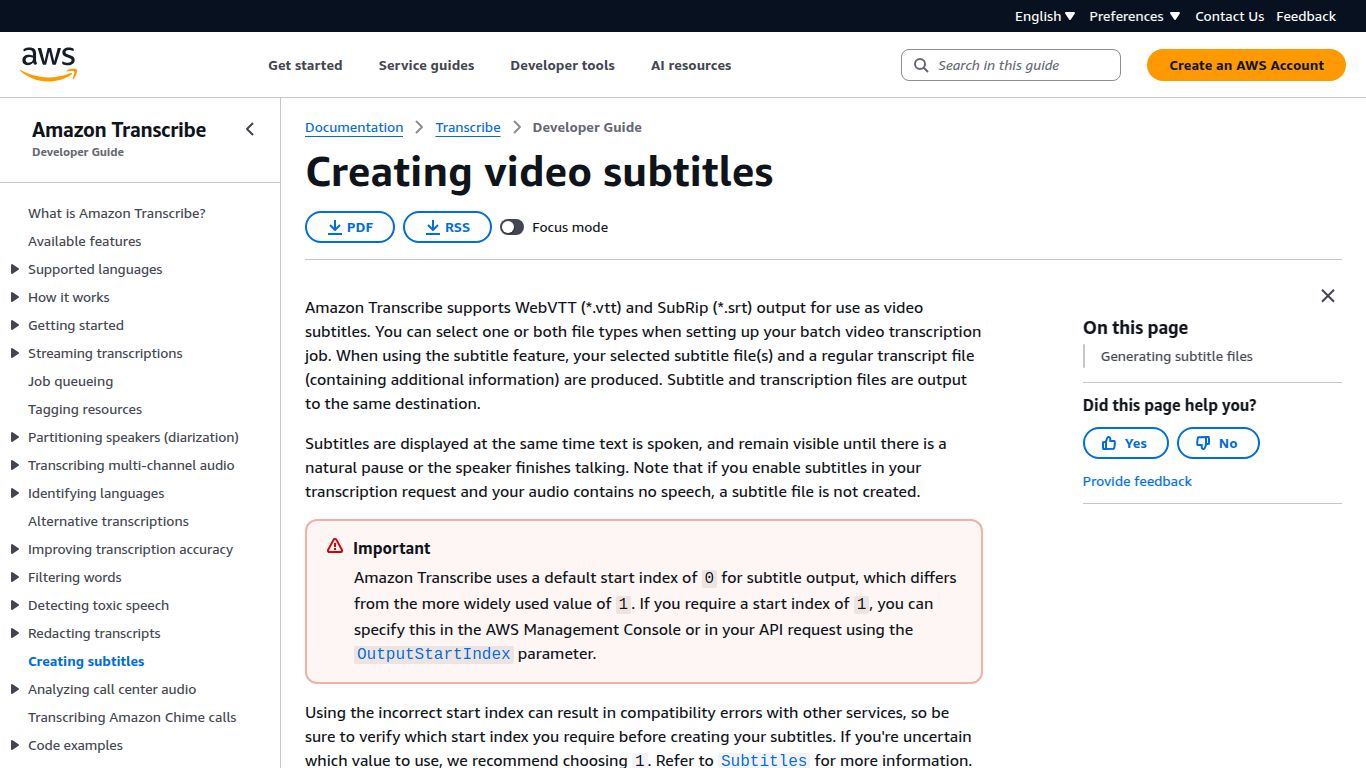Dismiss the On this page panel with the X

click(1327, 296)
